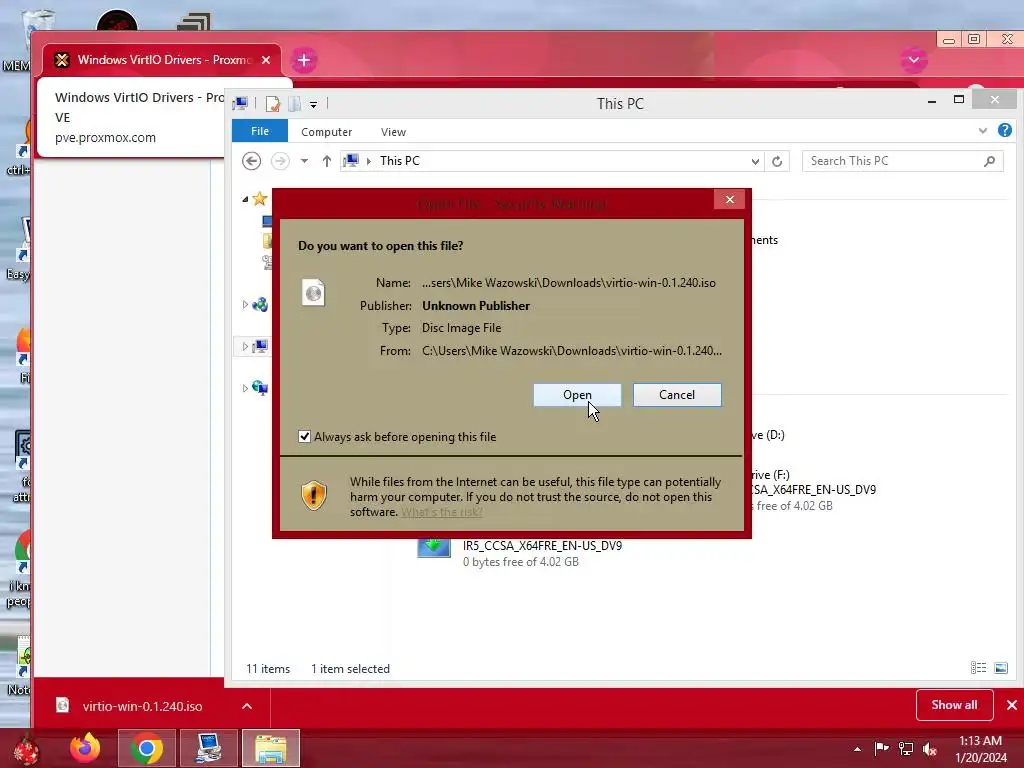Uncheck Always ask before opening this file
The image size is (1024, 768).
tap(304, 436)
